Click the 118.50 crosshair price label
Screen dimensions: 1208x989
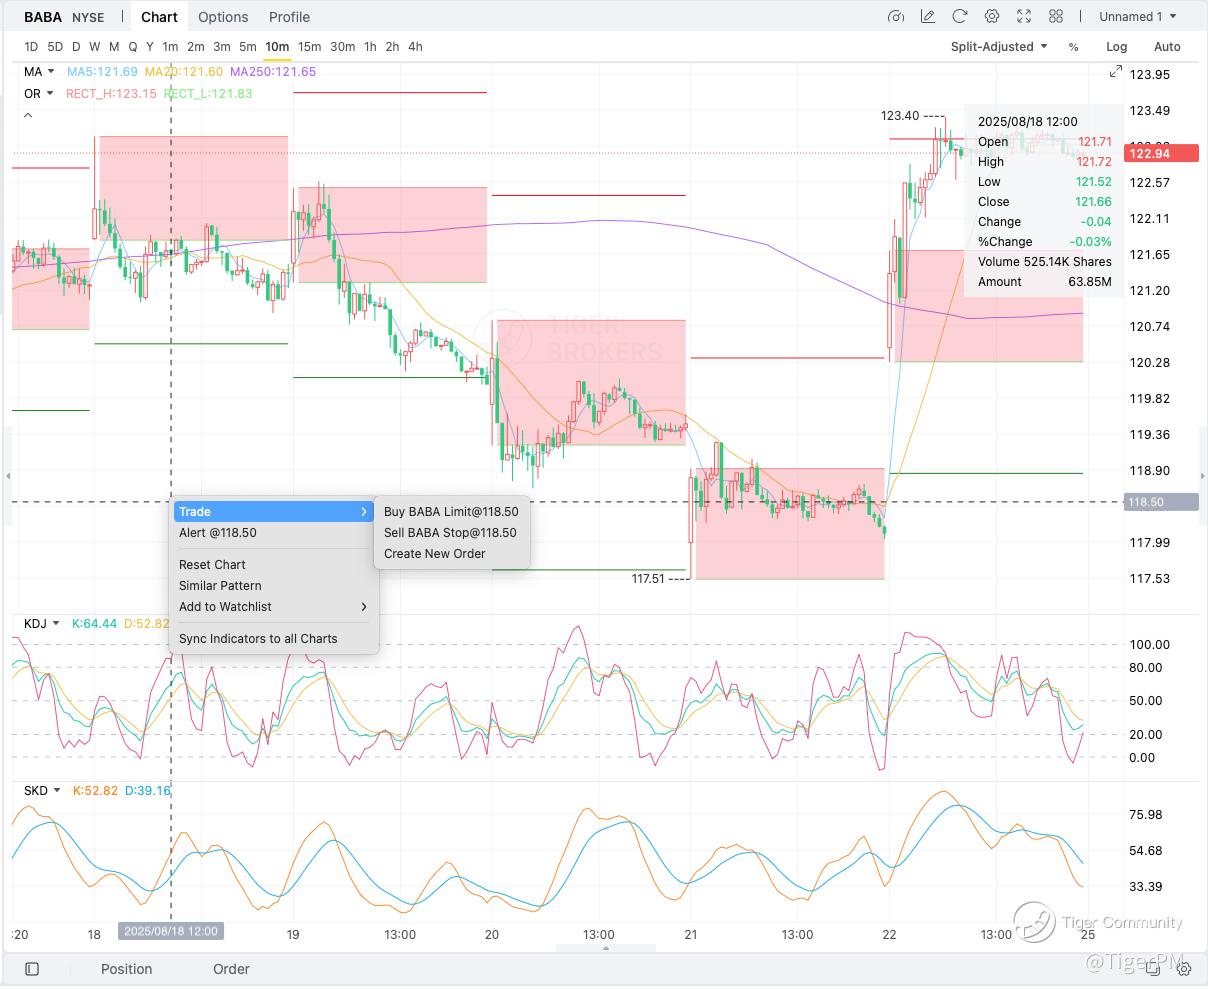point(1161,502)
